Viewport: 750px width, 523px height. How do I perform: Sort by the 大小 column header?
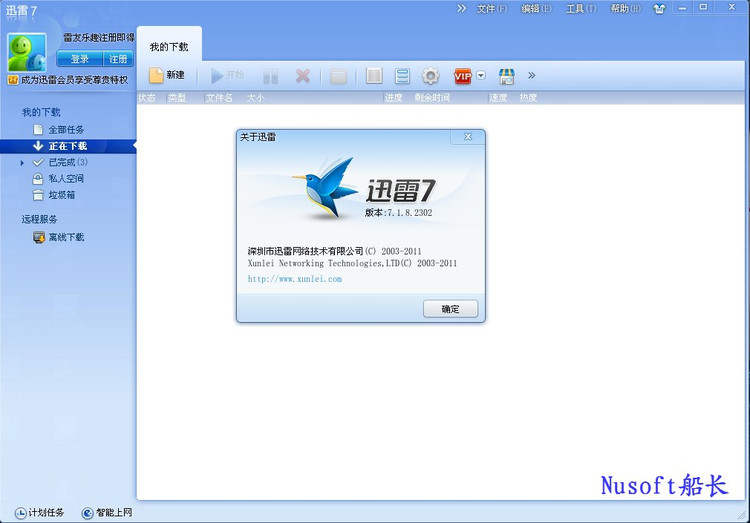[x=255, y=98]
